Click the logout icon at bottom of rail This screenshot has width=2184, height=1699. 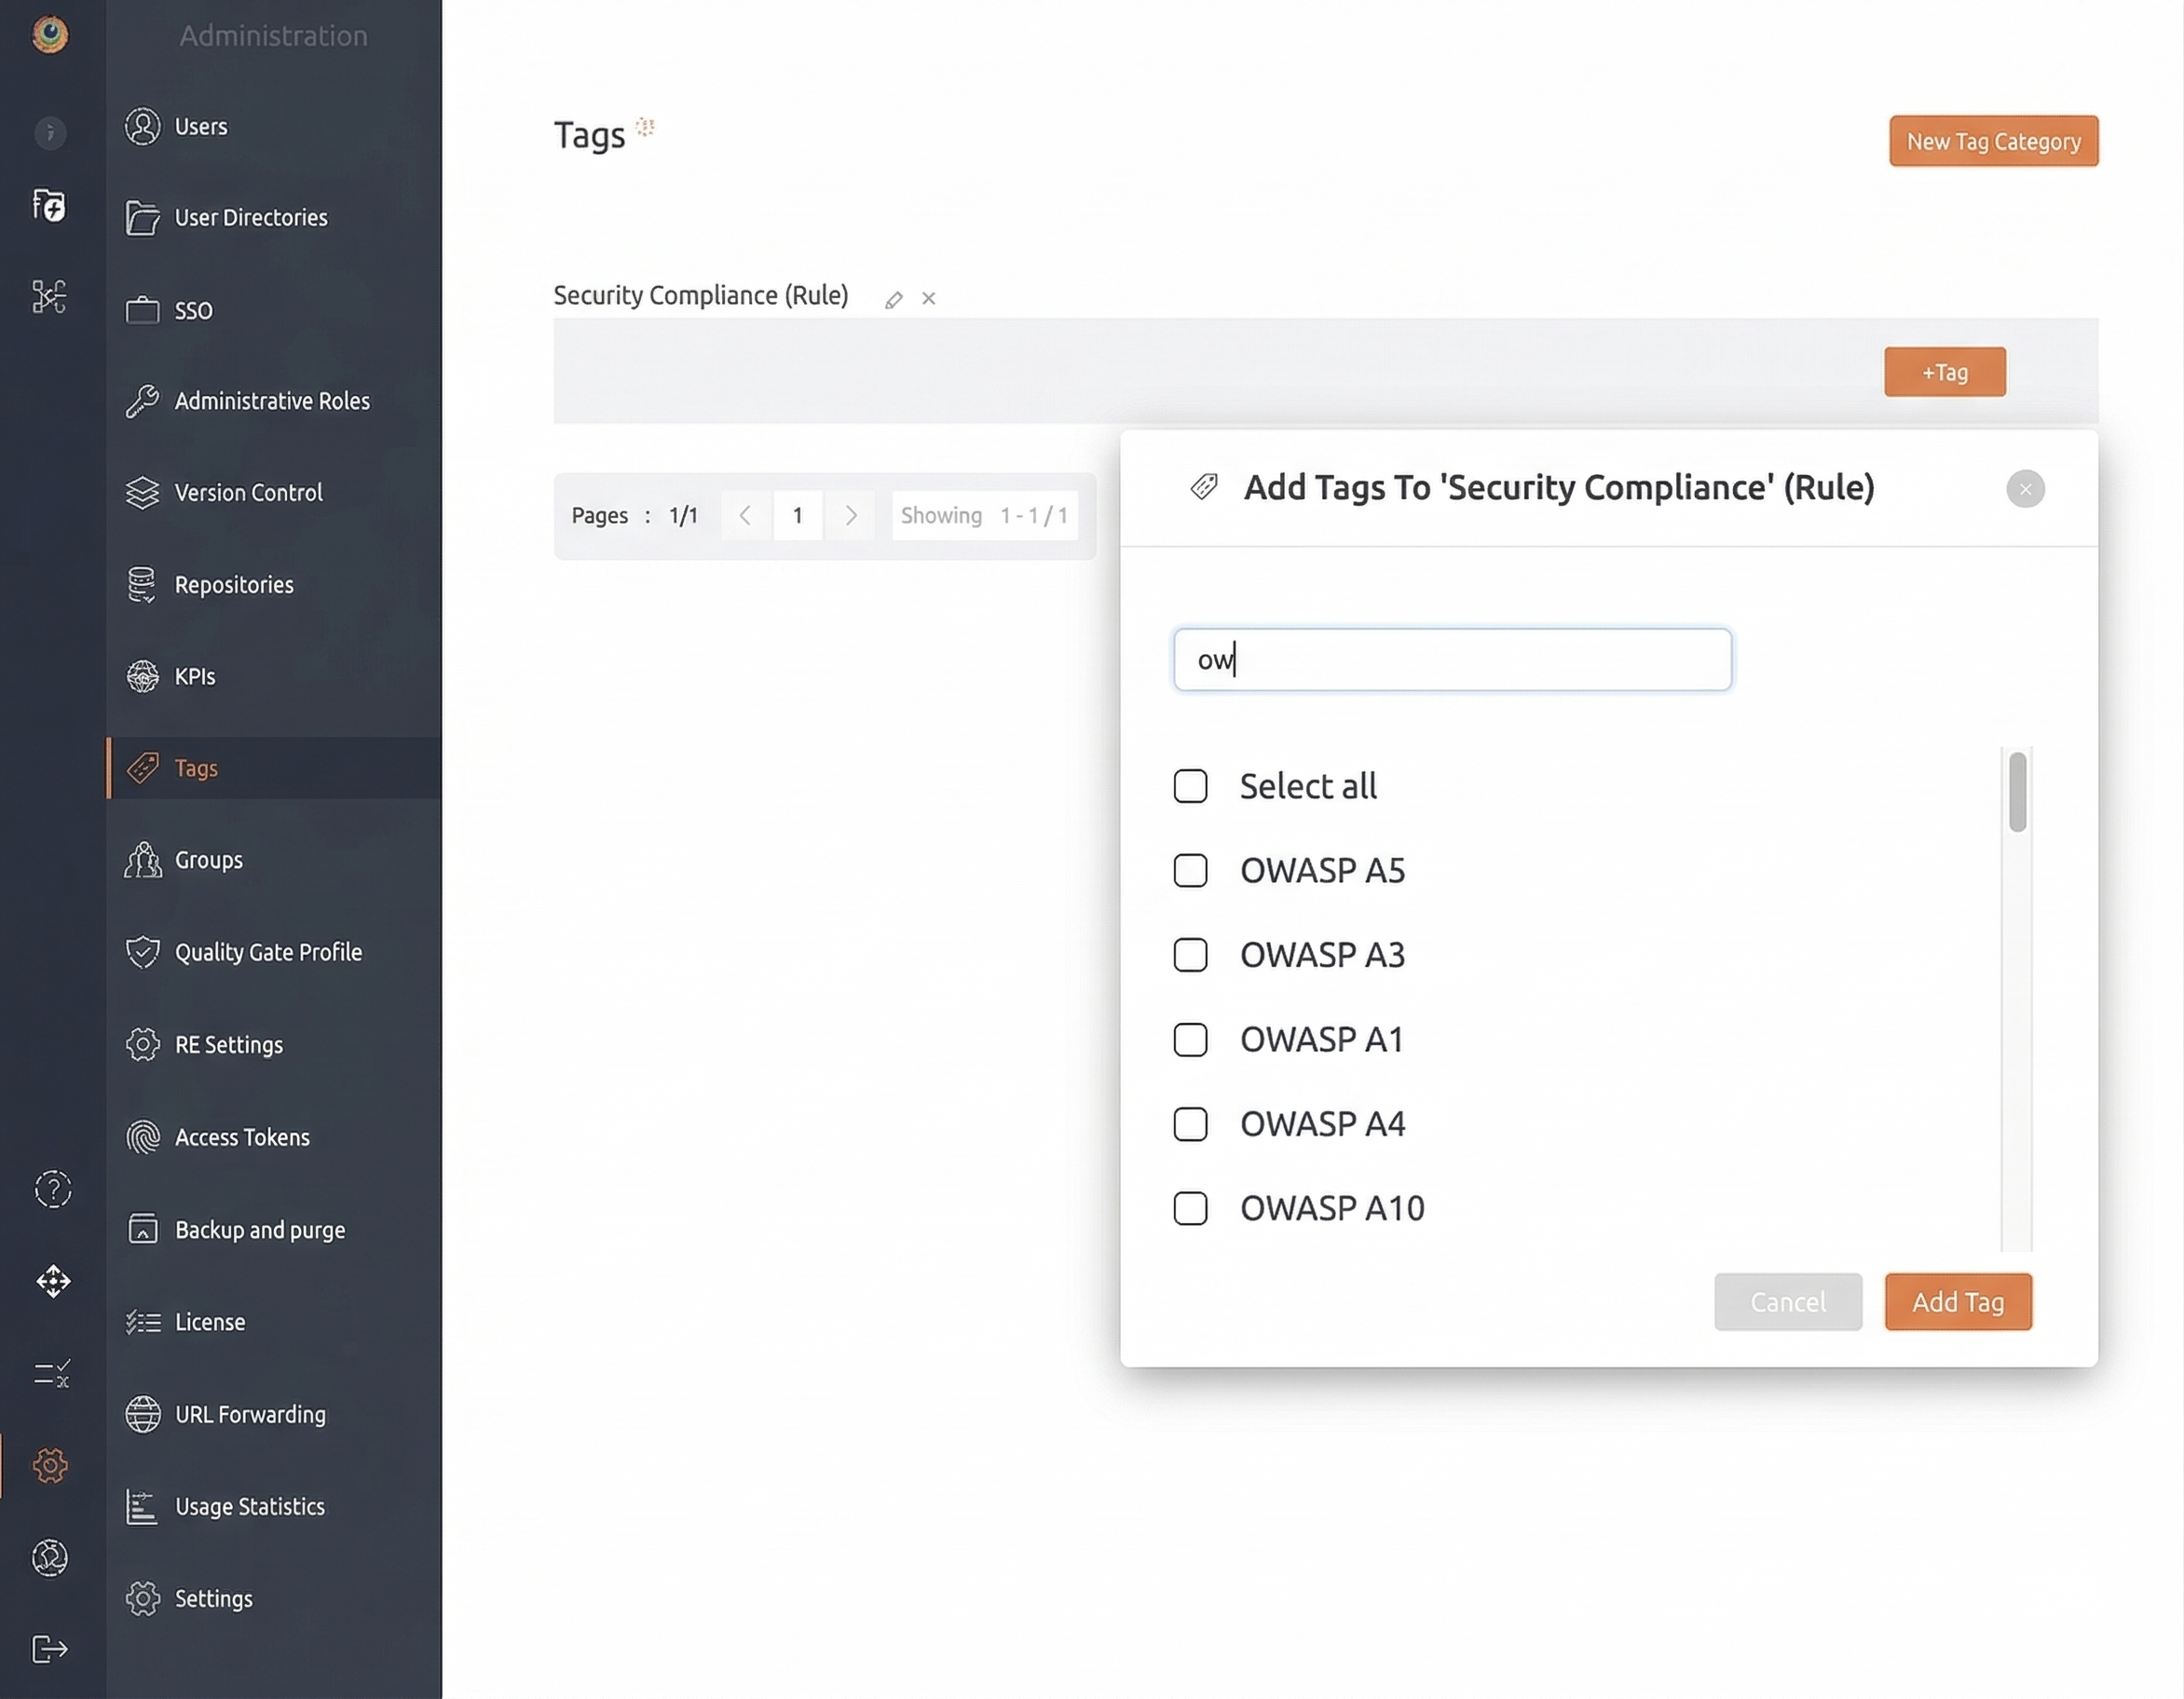50,1648
